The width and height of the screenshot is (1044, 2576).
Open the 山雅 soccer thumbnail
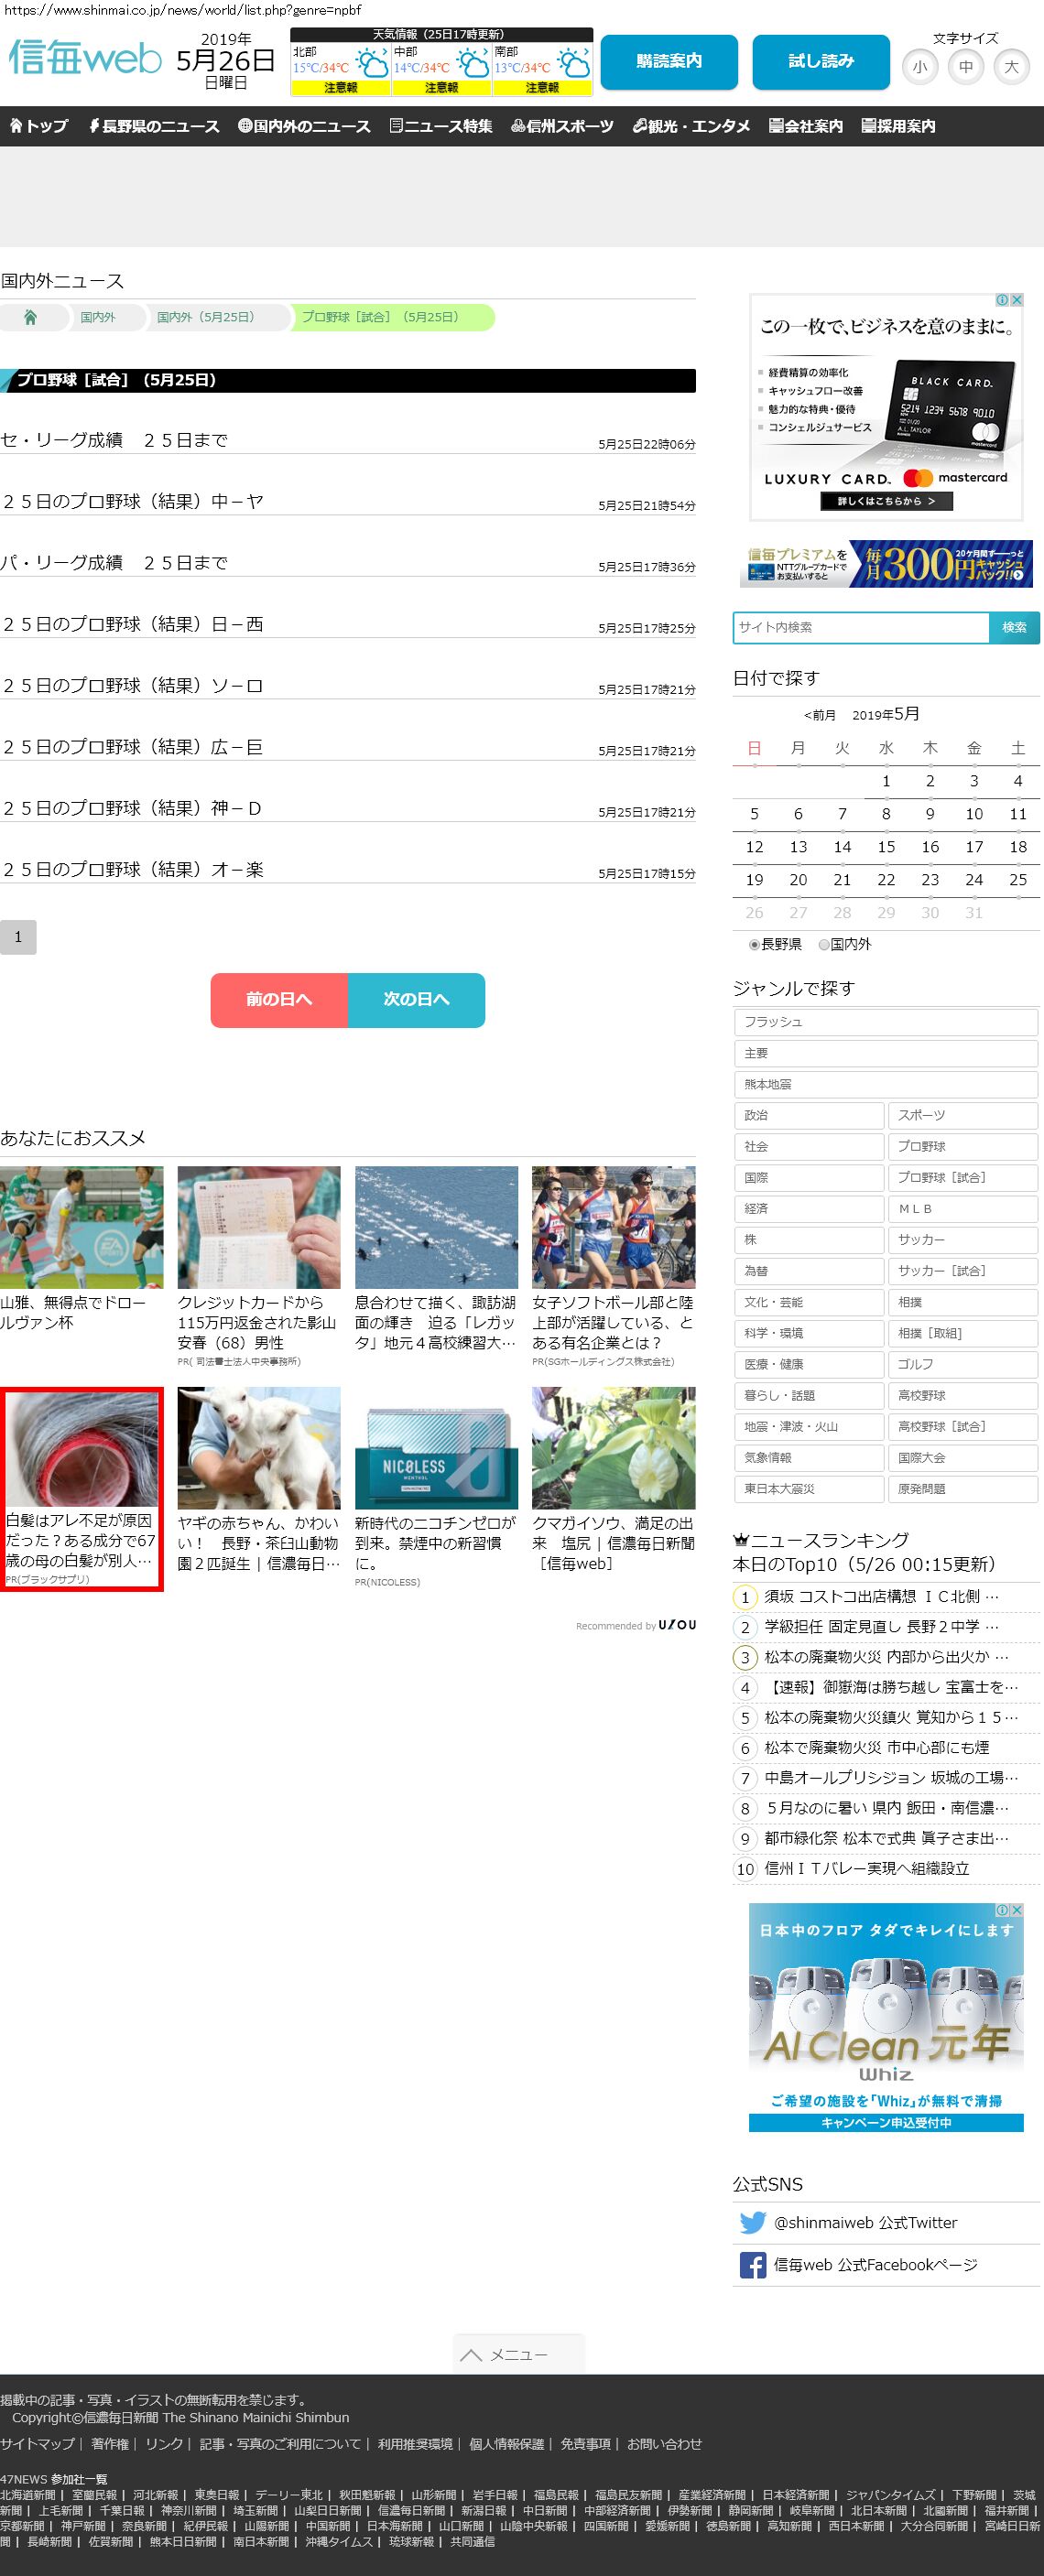pos(81,1227)
